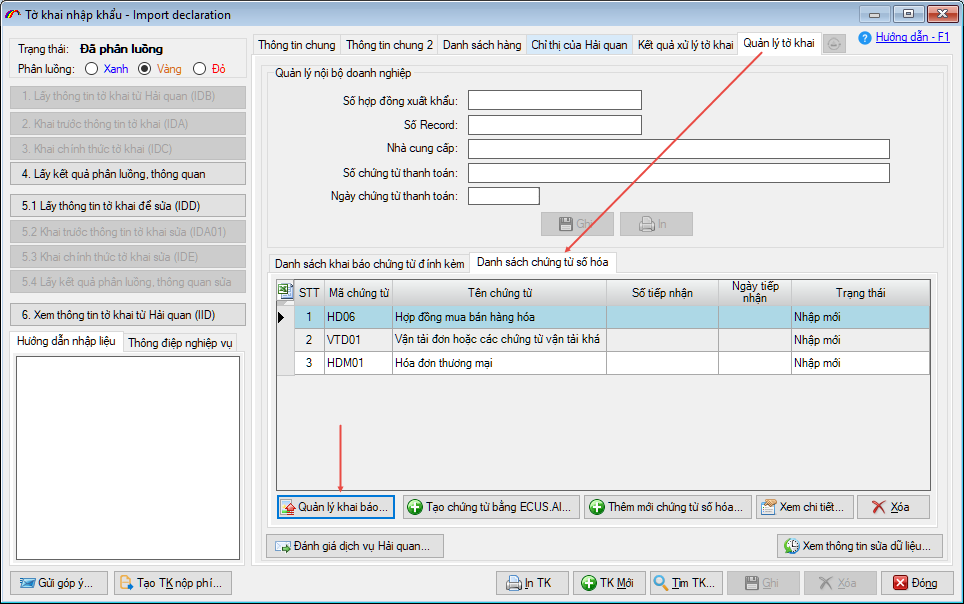Screen dimensions: 964x604
Task: Select the Đỏ radio button
Action: (199, 69)
